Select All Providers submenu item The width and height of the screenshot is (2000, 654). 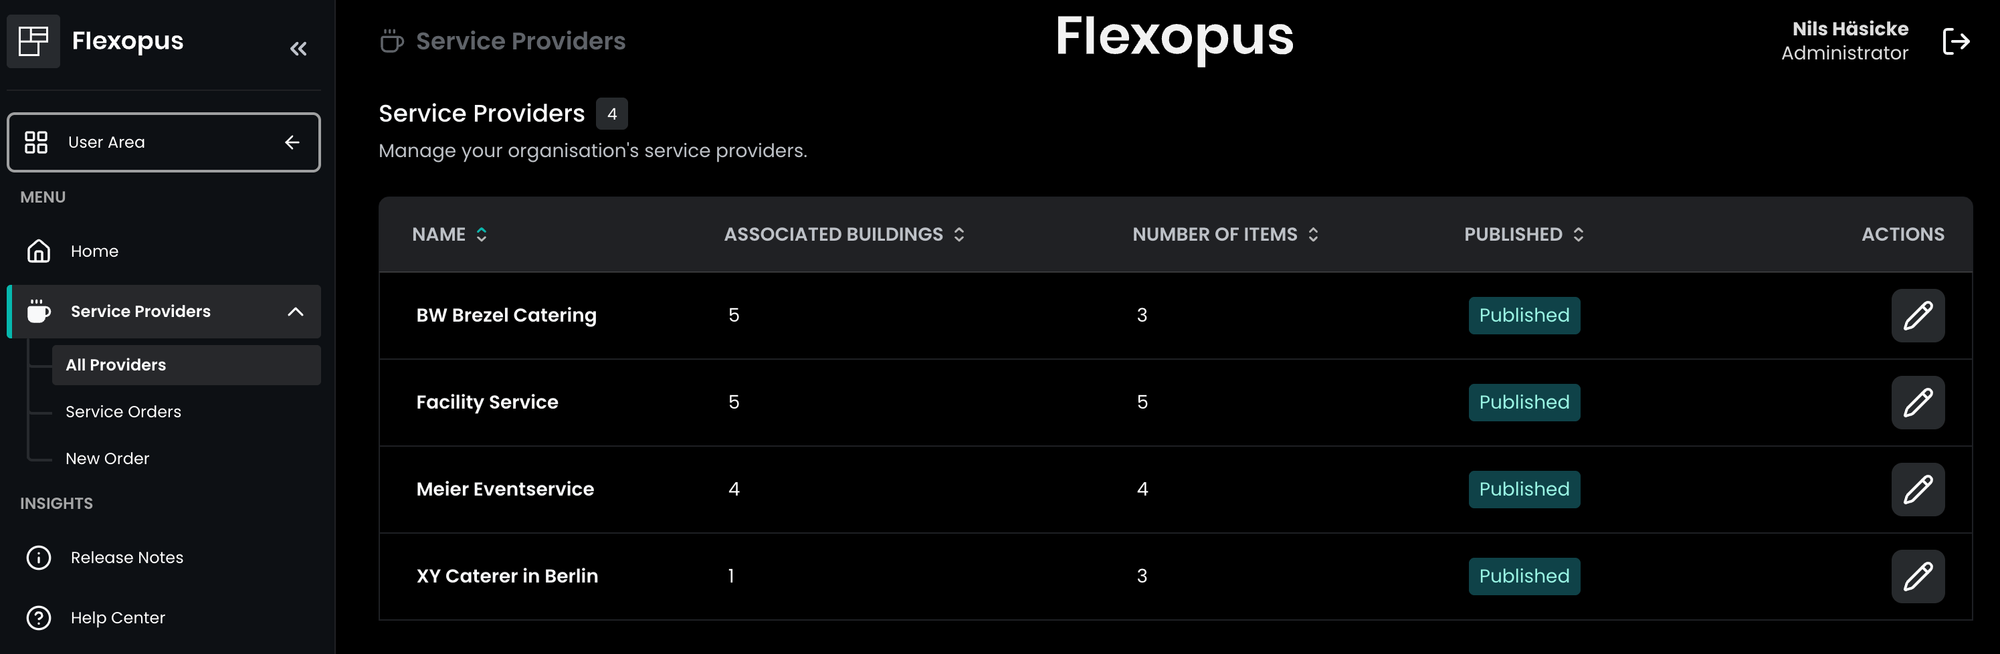click(116, 365)
